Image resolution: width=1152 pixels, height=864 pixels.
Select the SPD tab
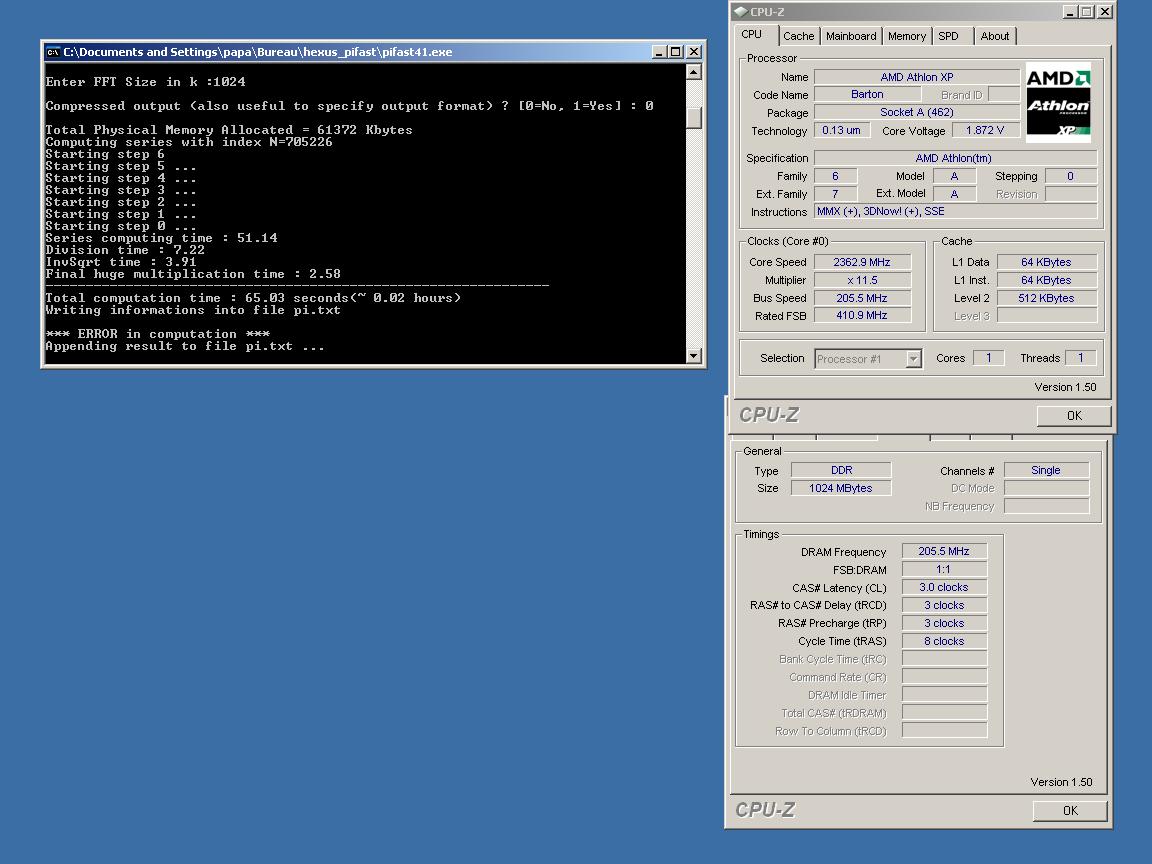(x=948, y=36)
